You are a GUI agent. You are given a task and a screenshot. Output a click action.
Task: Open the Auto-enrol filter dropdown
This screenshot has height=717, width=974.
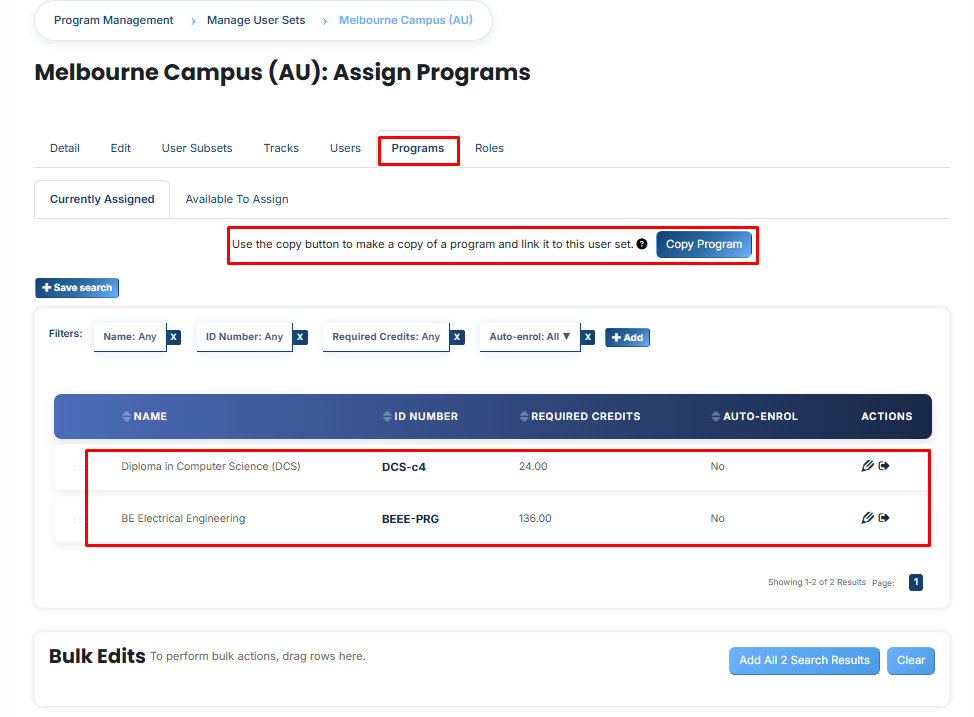tap(530, 337)
